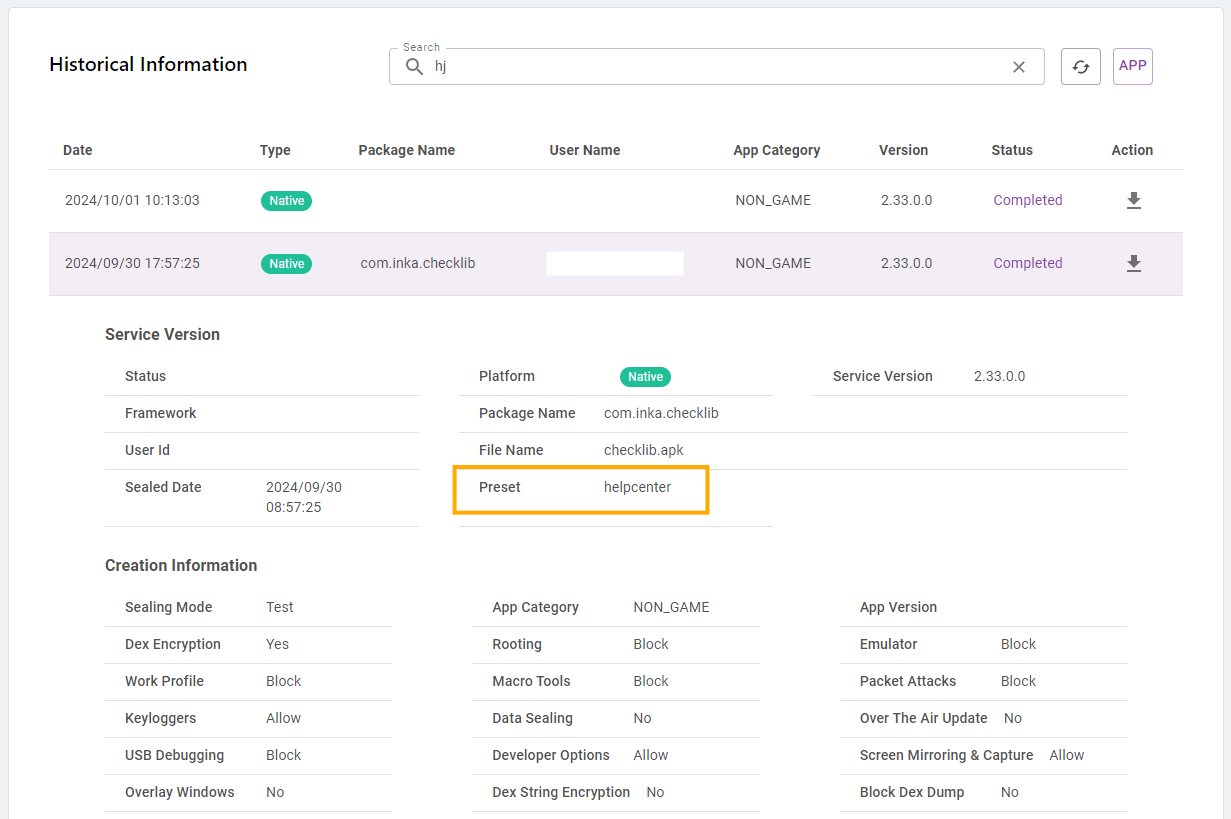
Task: Click the Creation Information section heading
Action: pos(181,565)
